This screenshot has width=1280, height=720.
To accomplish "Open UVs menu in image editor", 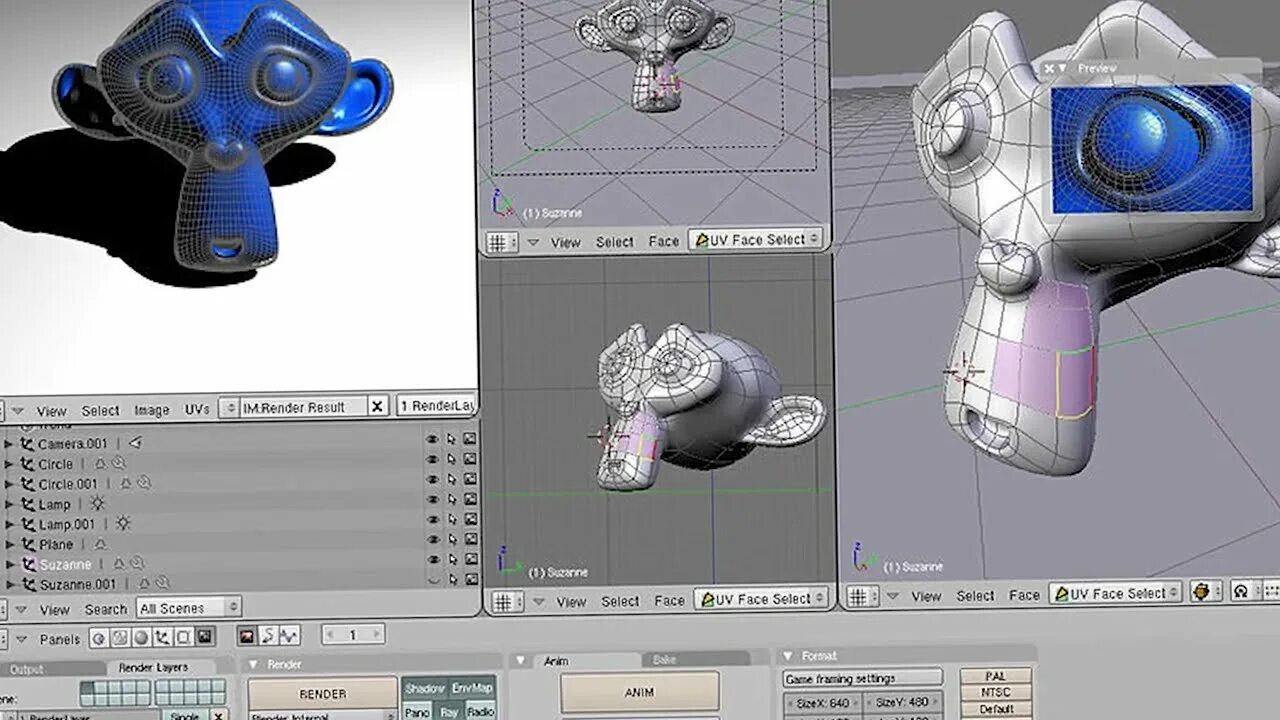I will click(x=197, y=410).
